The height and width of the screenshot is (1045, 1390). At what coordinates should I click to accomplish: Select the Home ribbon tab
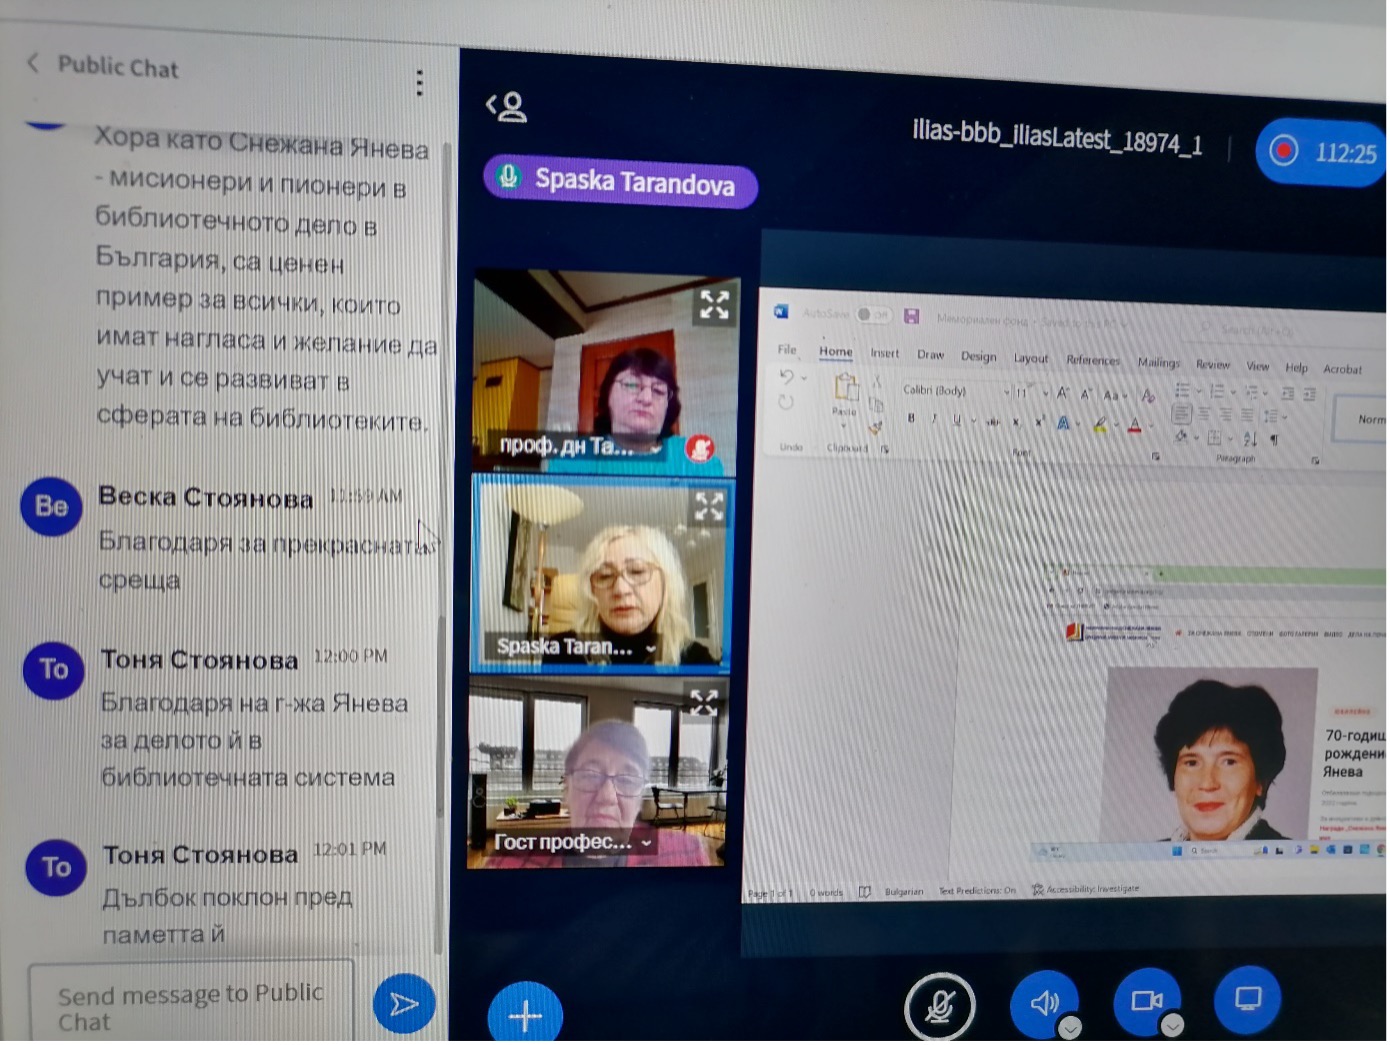click(x=836, y=352)
